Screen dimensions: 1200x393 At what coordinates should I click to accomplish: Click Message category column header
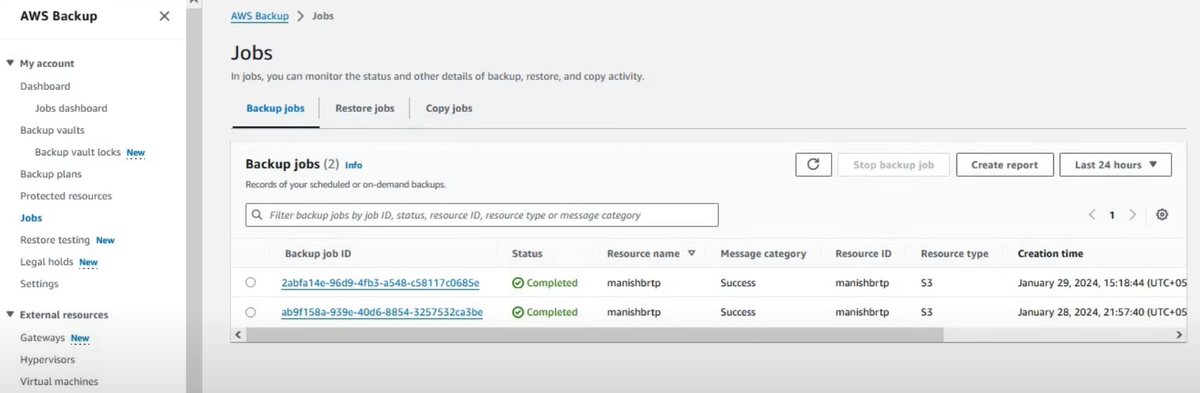click(x=763, y=254)
